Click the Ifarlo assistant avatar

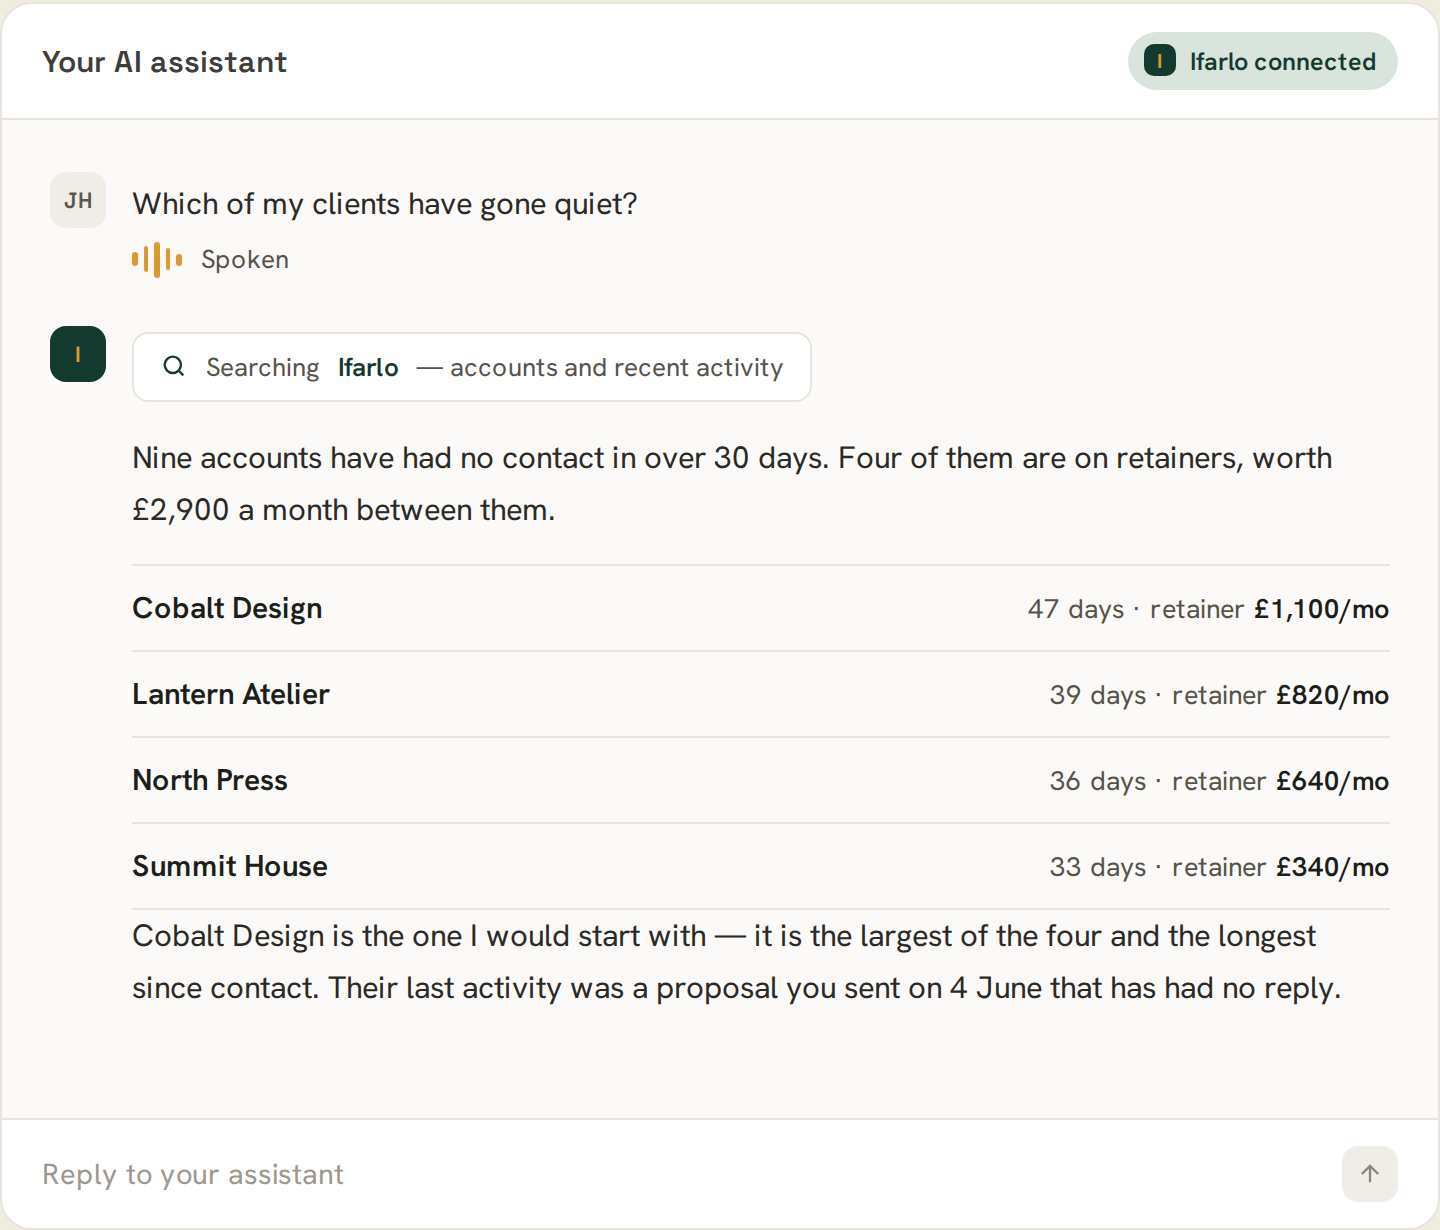point(78,354)
